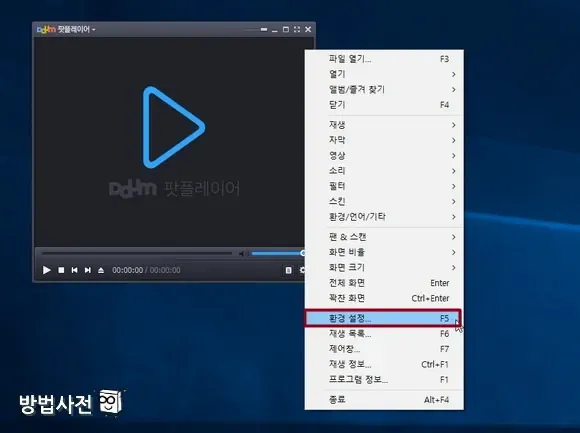Maximize the 팟플레이어 window
Viewport: 580px width, 433px height.
[286, 29]
